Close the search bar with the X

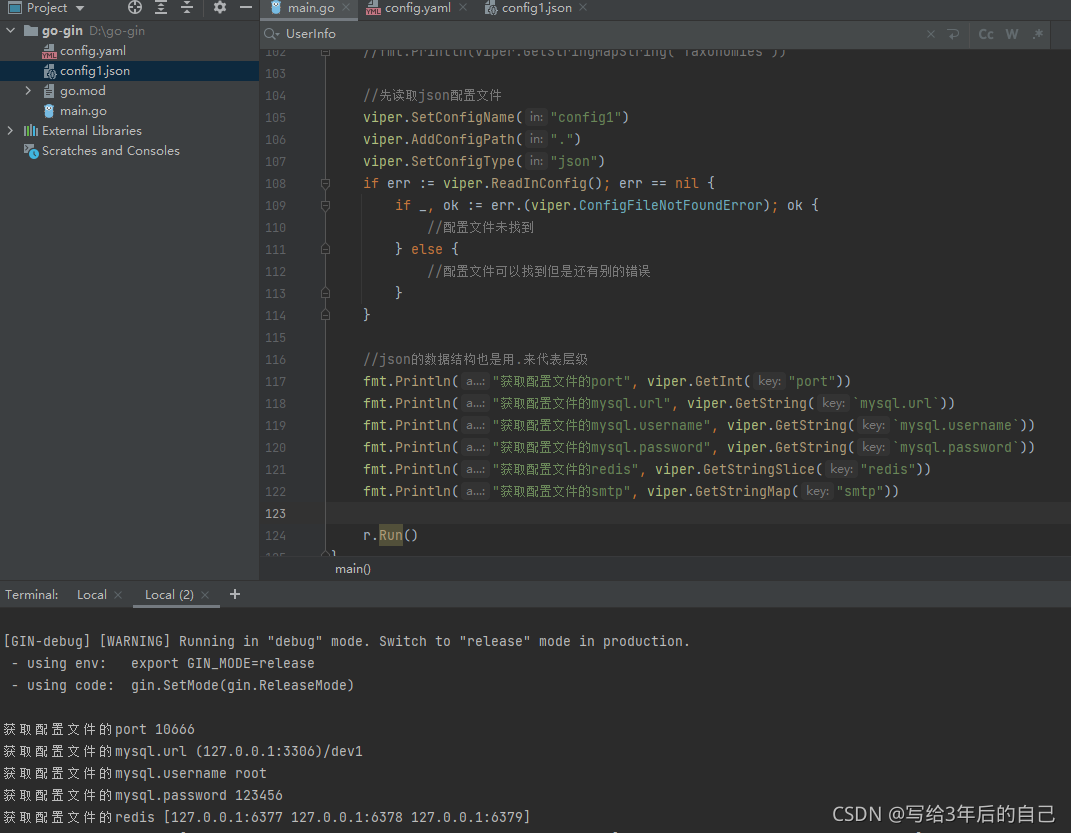pyautogui.click(x=930, y=33)
